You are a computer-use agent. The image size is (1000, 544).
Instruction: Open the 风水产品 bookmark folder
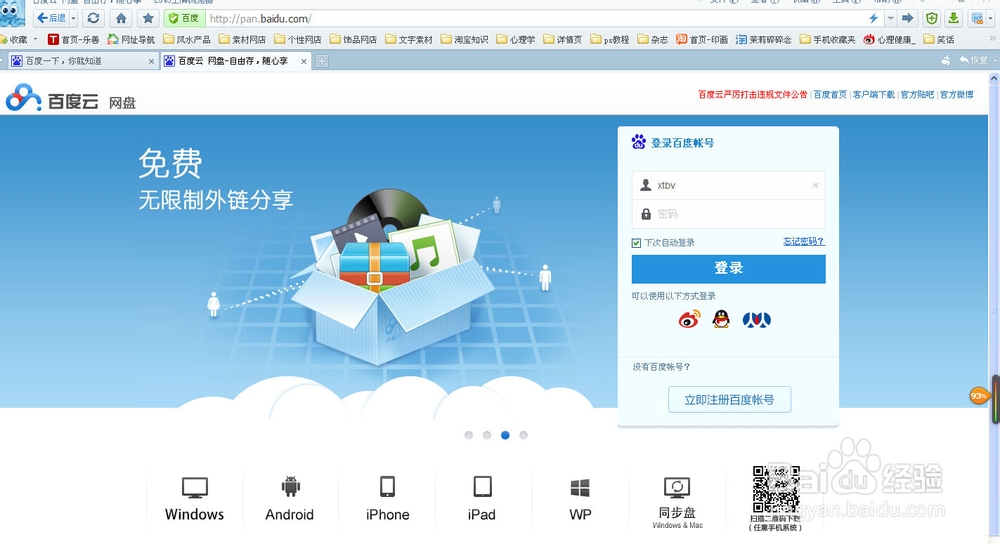pos(187,40)
